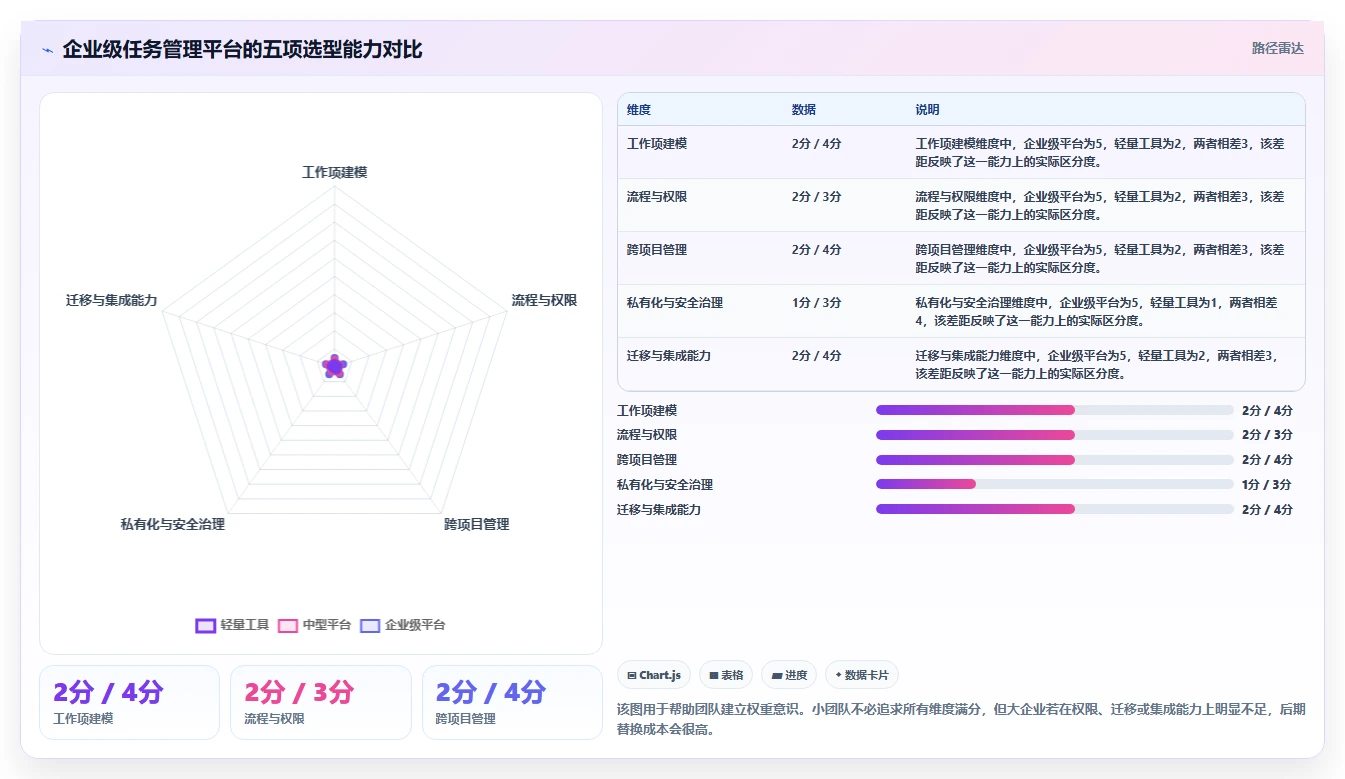Select the 流程与权限 table row name
Viewport: 1345px width, 779px height.
pyautogui.click(x=657, y=197)
